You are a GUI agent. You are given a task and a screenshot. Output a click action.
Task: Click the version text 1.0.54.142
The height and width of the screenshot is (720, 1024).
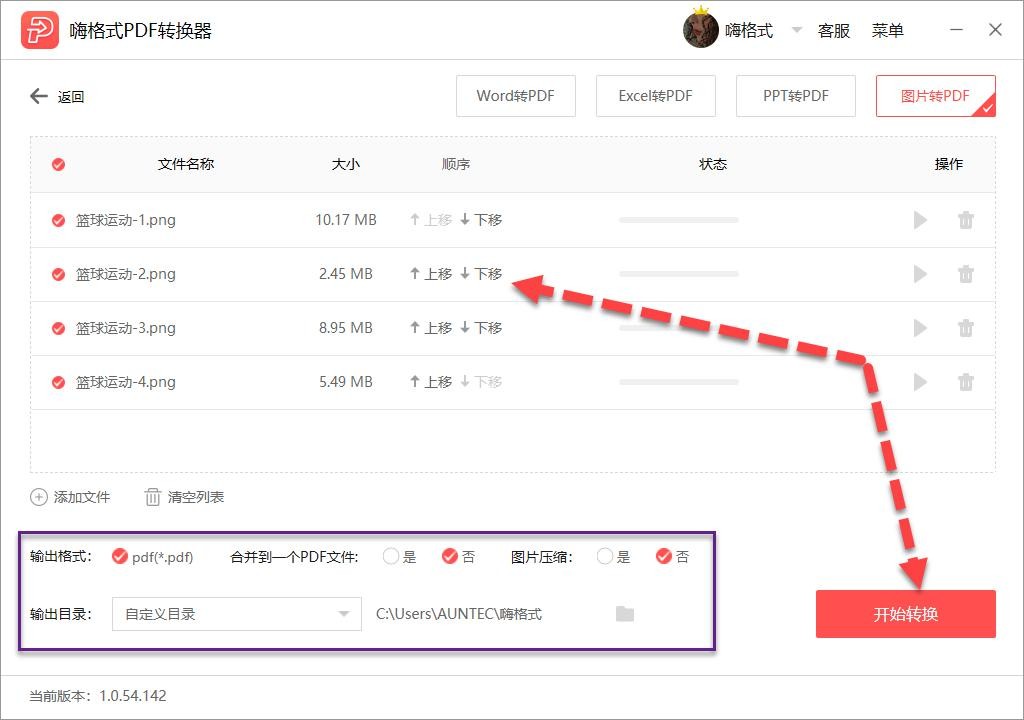(x=133, y=696)
